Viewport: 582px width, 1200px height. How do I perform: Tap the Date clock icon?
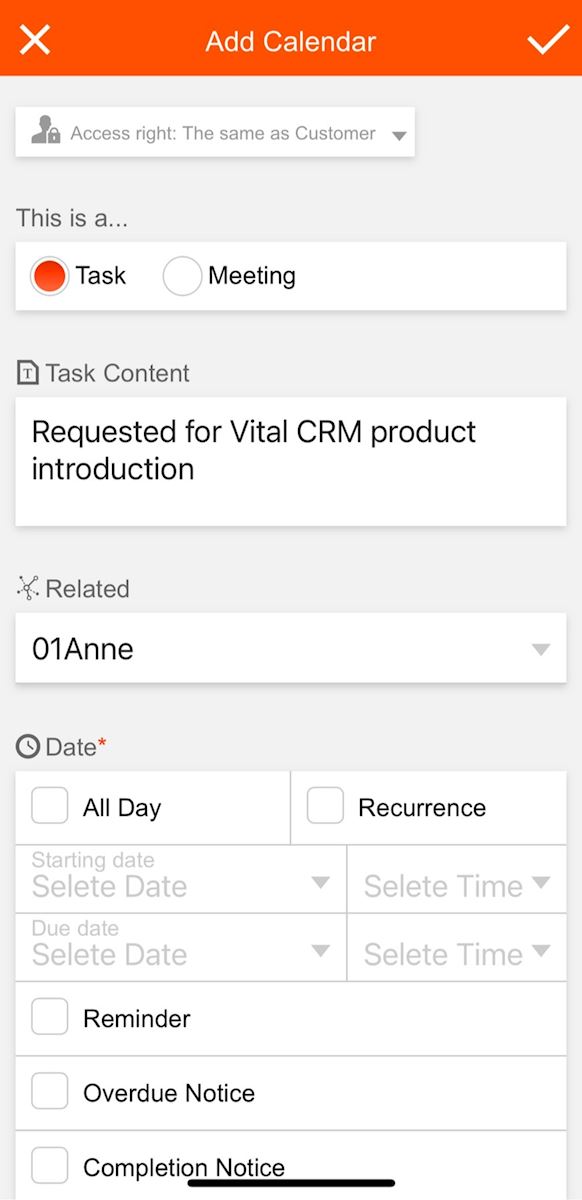(28, 746)
